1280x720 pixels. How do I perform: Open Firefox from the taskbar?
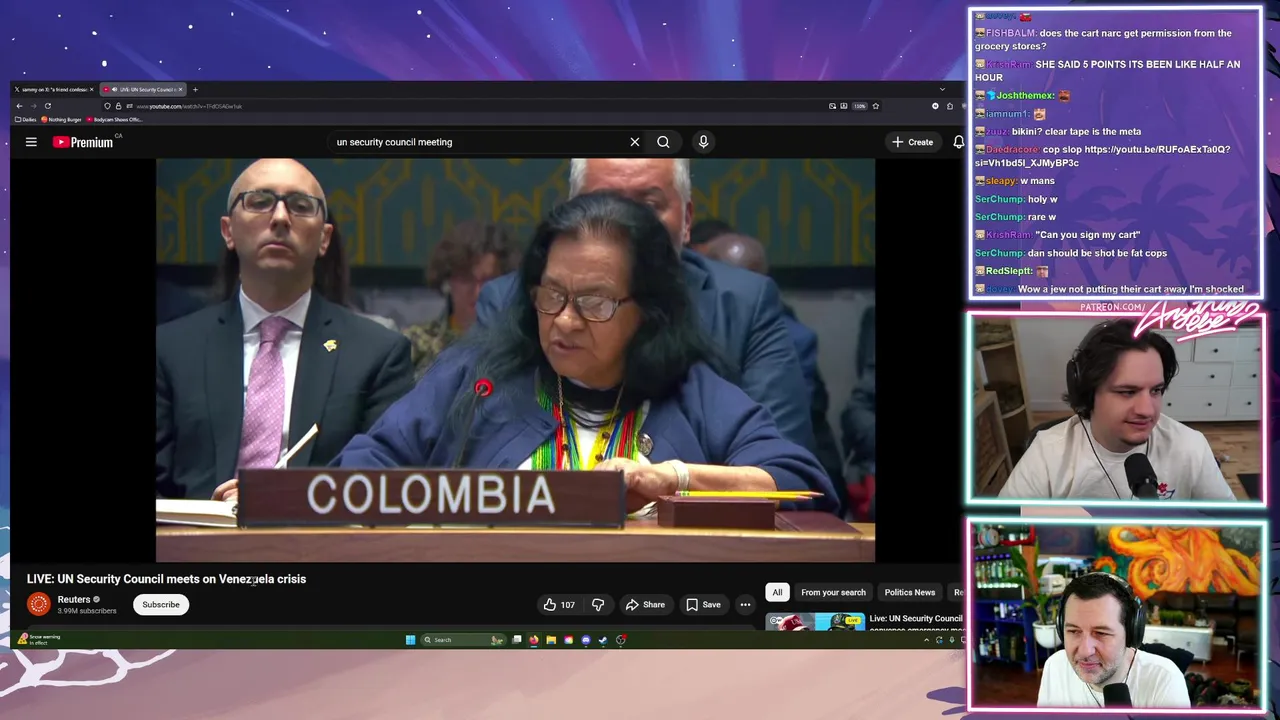point(534,640)
